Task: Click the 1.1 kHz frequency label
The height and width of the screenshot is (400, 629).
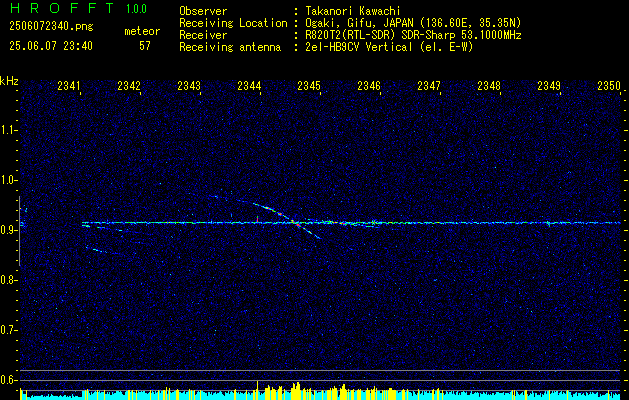Action: tap(9, 130)
